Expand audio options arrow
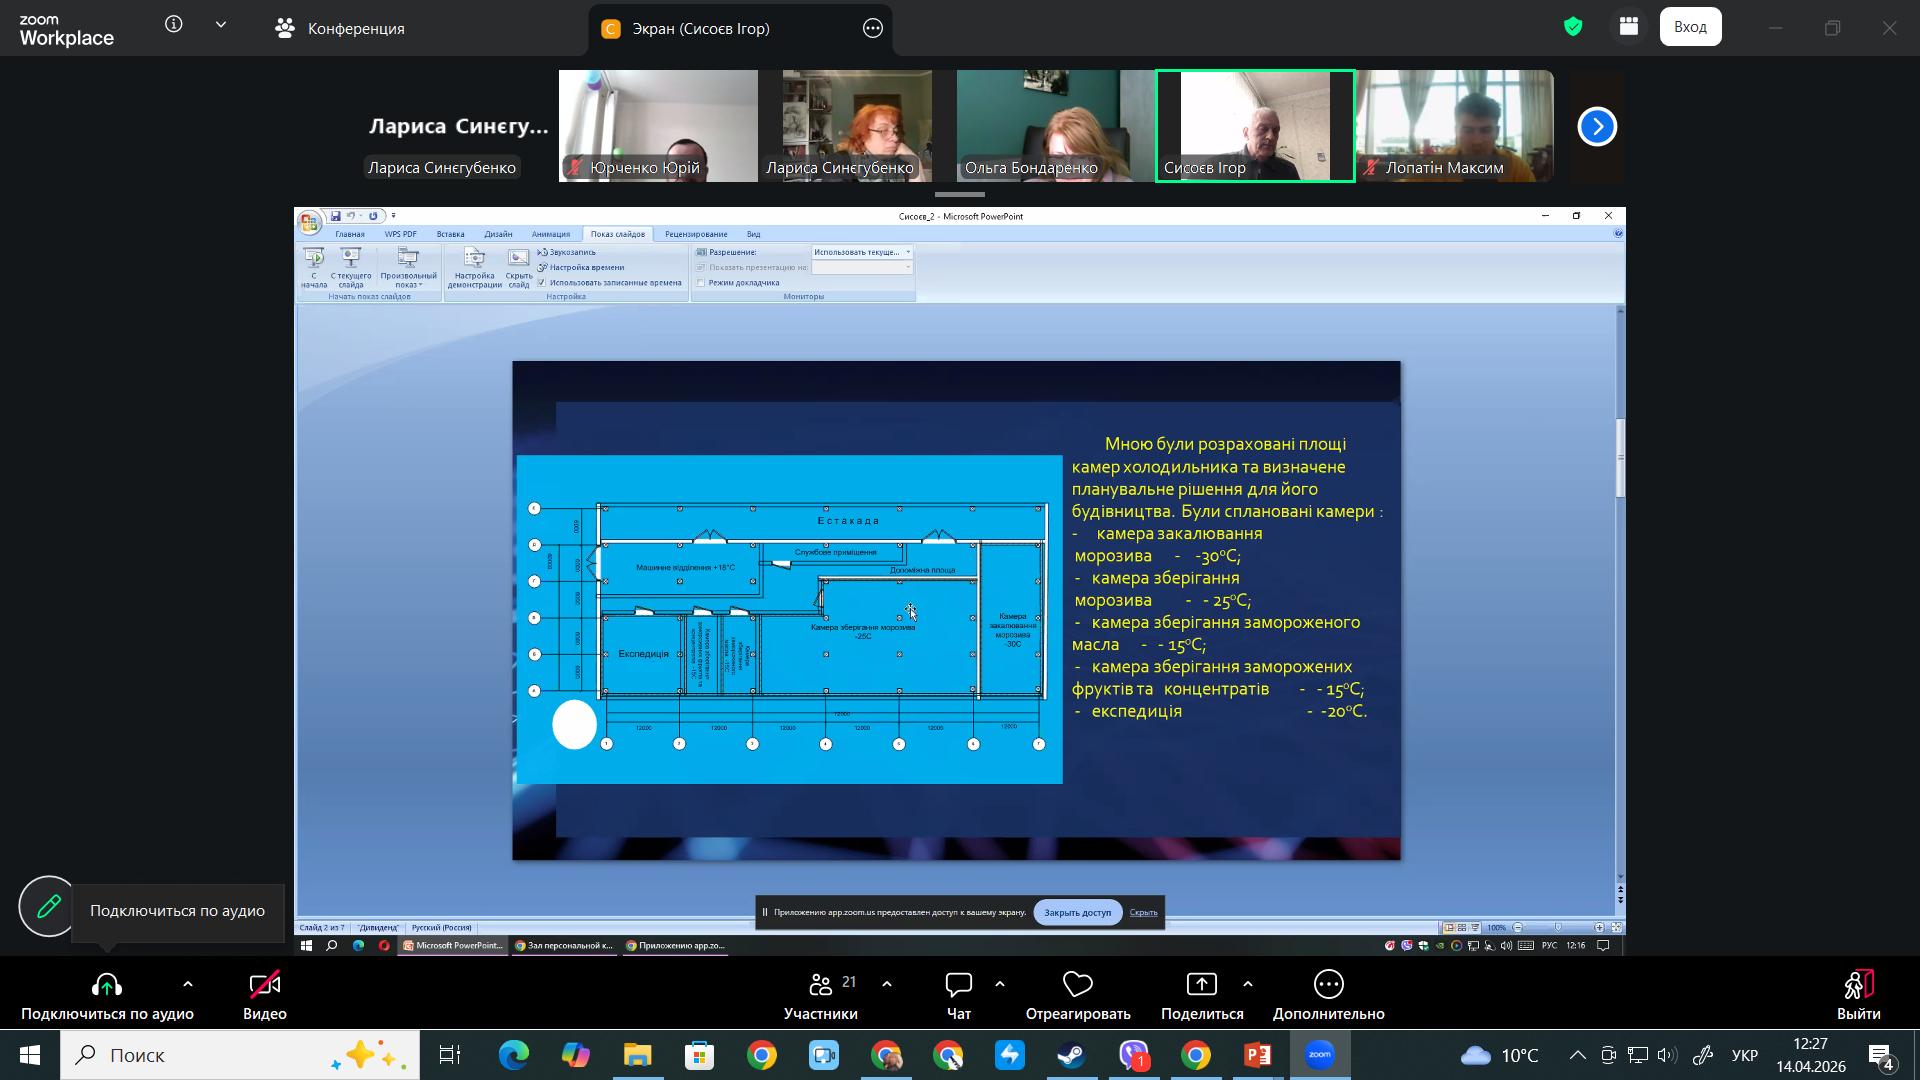This screenshot has width=1920, height=1080. click(187, 984)
